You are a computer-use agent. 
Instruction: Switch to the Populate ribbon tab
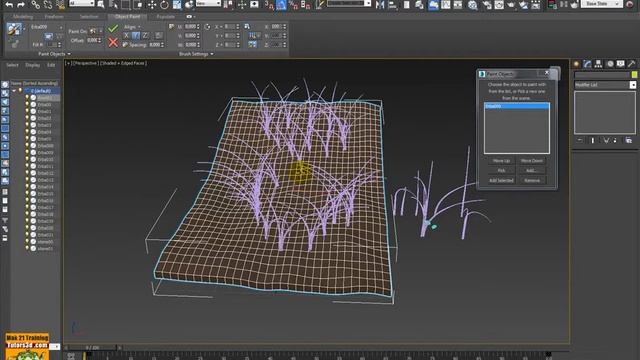(166, 17)
